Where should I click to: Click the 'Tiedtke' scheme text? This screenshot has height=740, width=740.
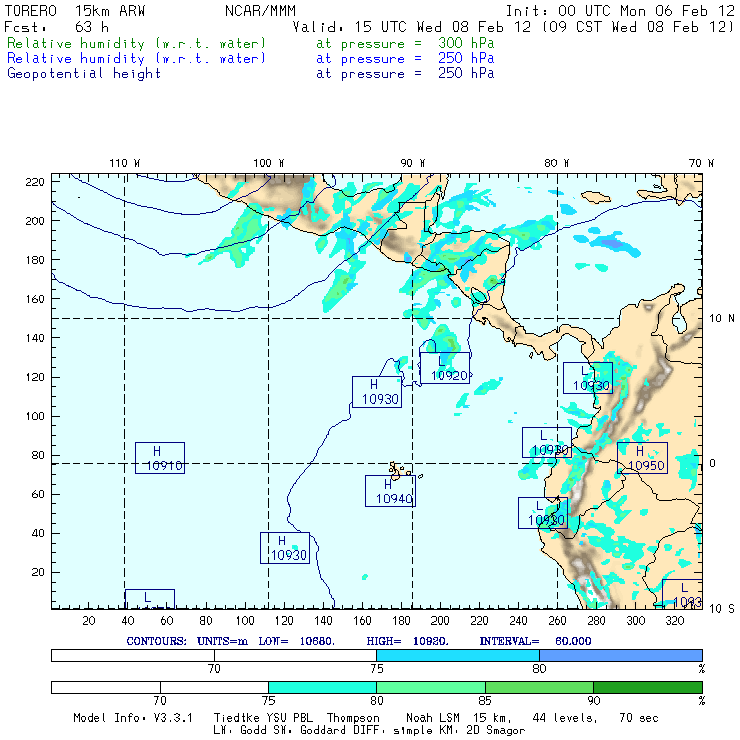pyautogui.click(x=236, y=718)
